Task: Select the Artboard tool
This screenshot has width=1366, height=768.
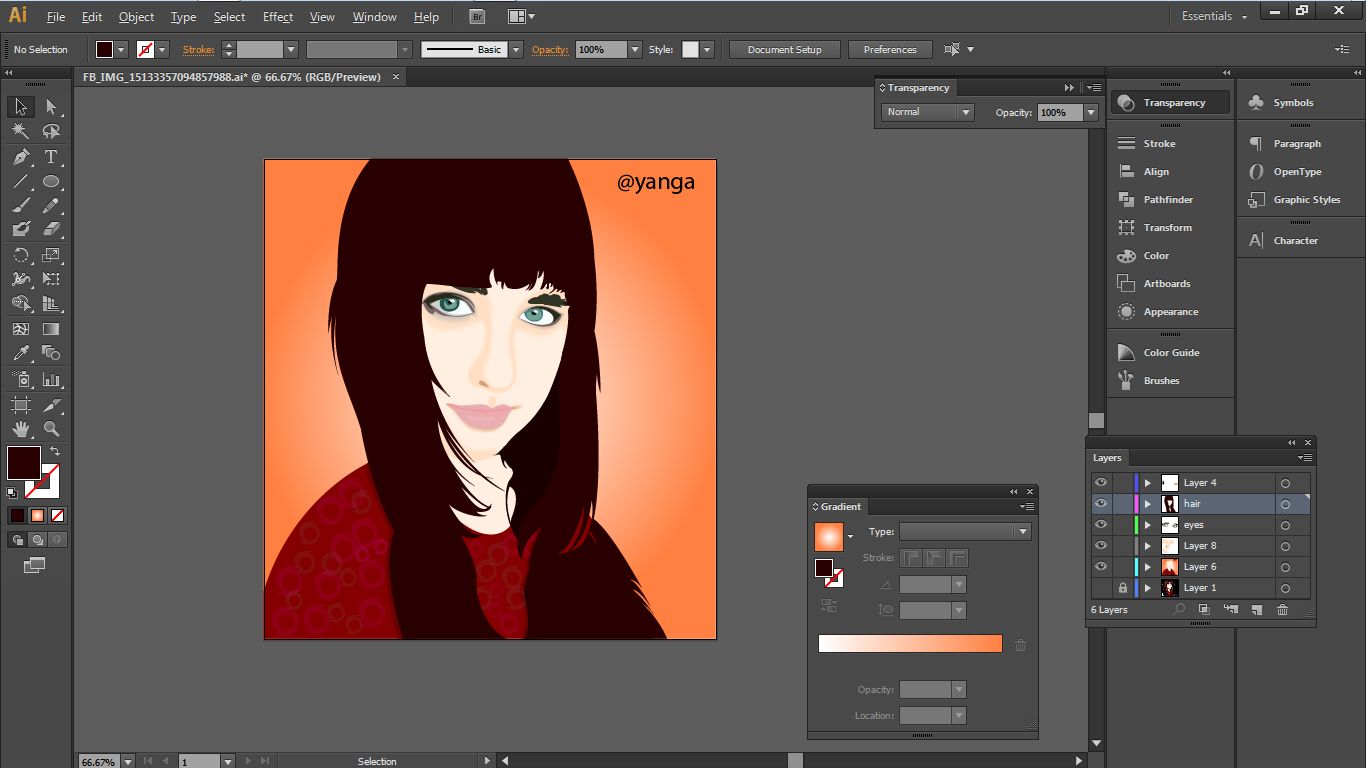Action: point(21,405)
